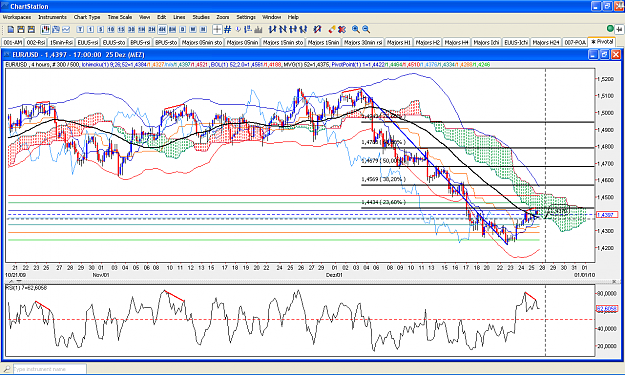Switch to the 15min-Rsi workspace tab

[x=61, y=42]
